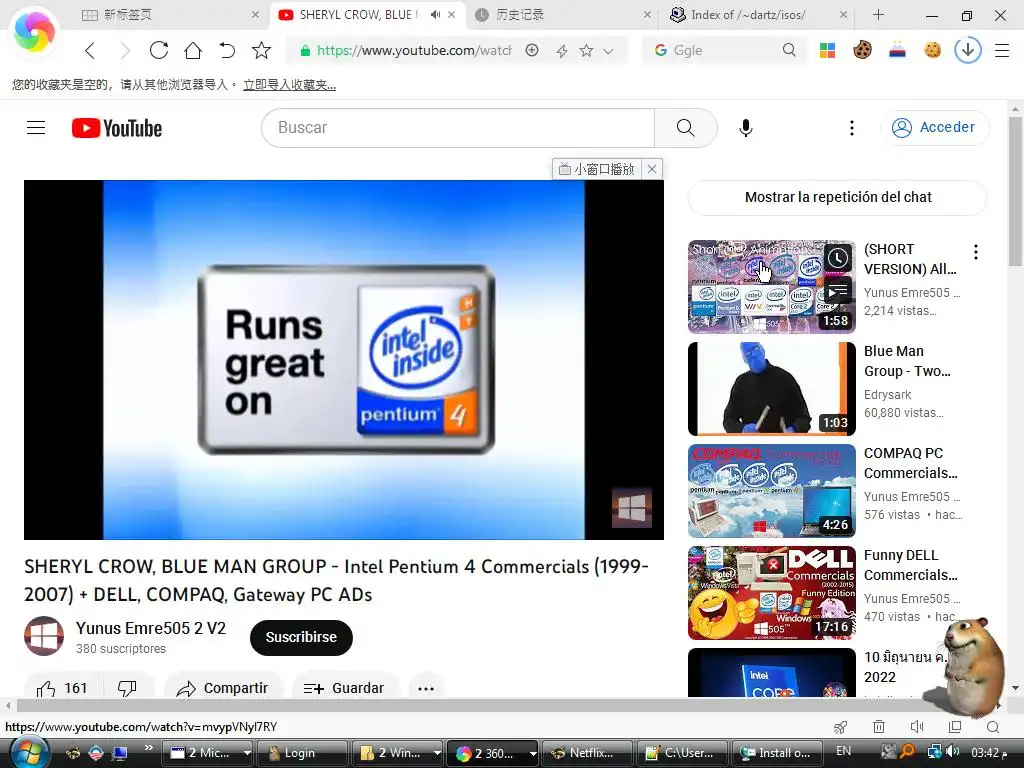Click the Ggle browser search box
The width and height of the screenshot is (1024, 768).
(725, 50)
